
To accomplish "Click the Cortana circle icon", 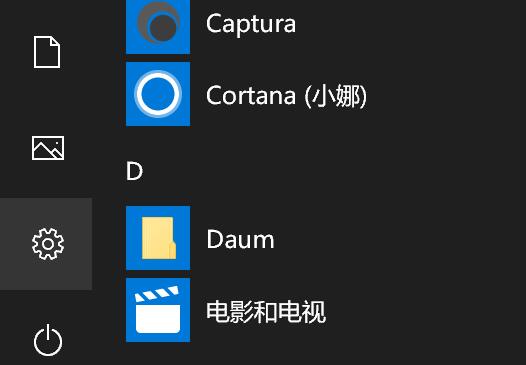I will pos(158,94).
